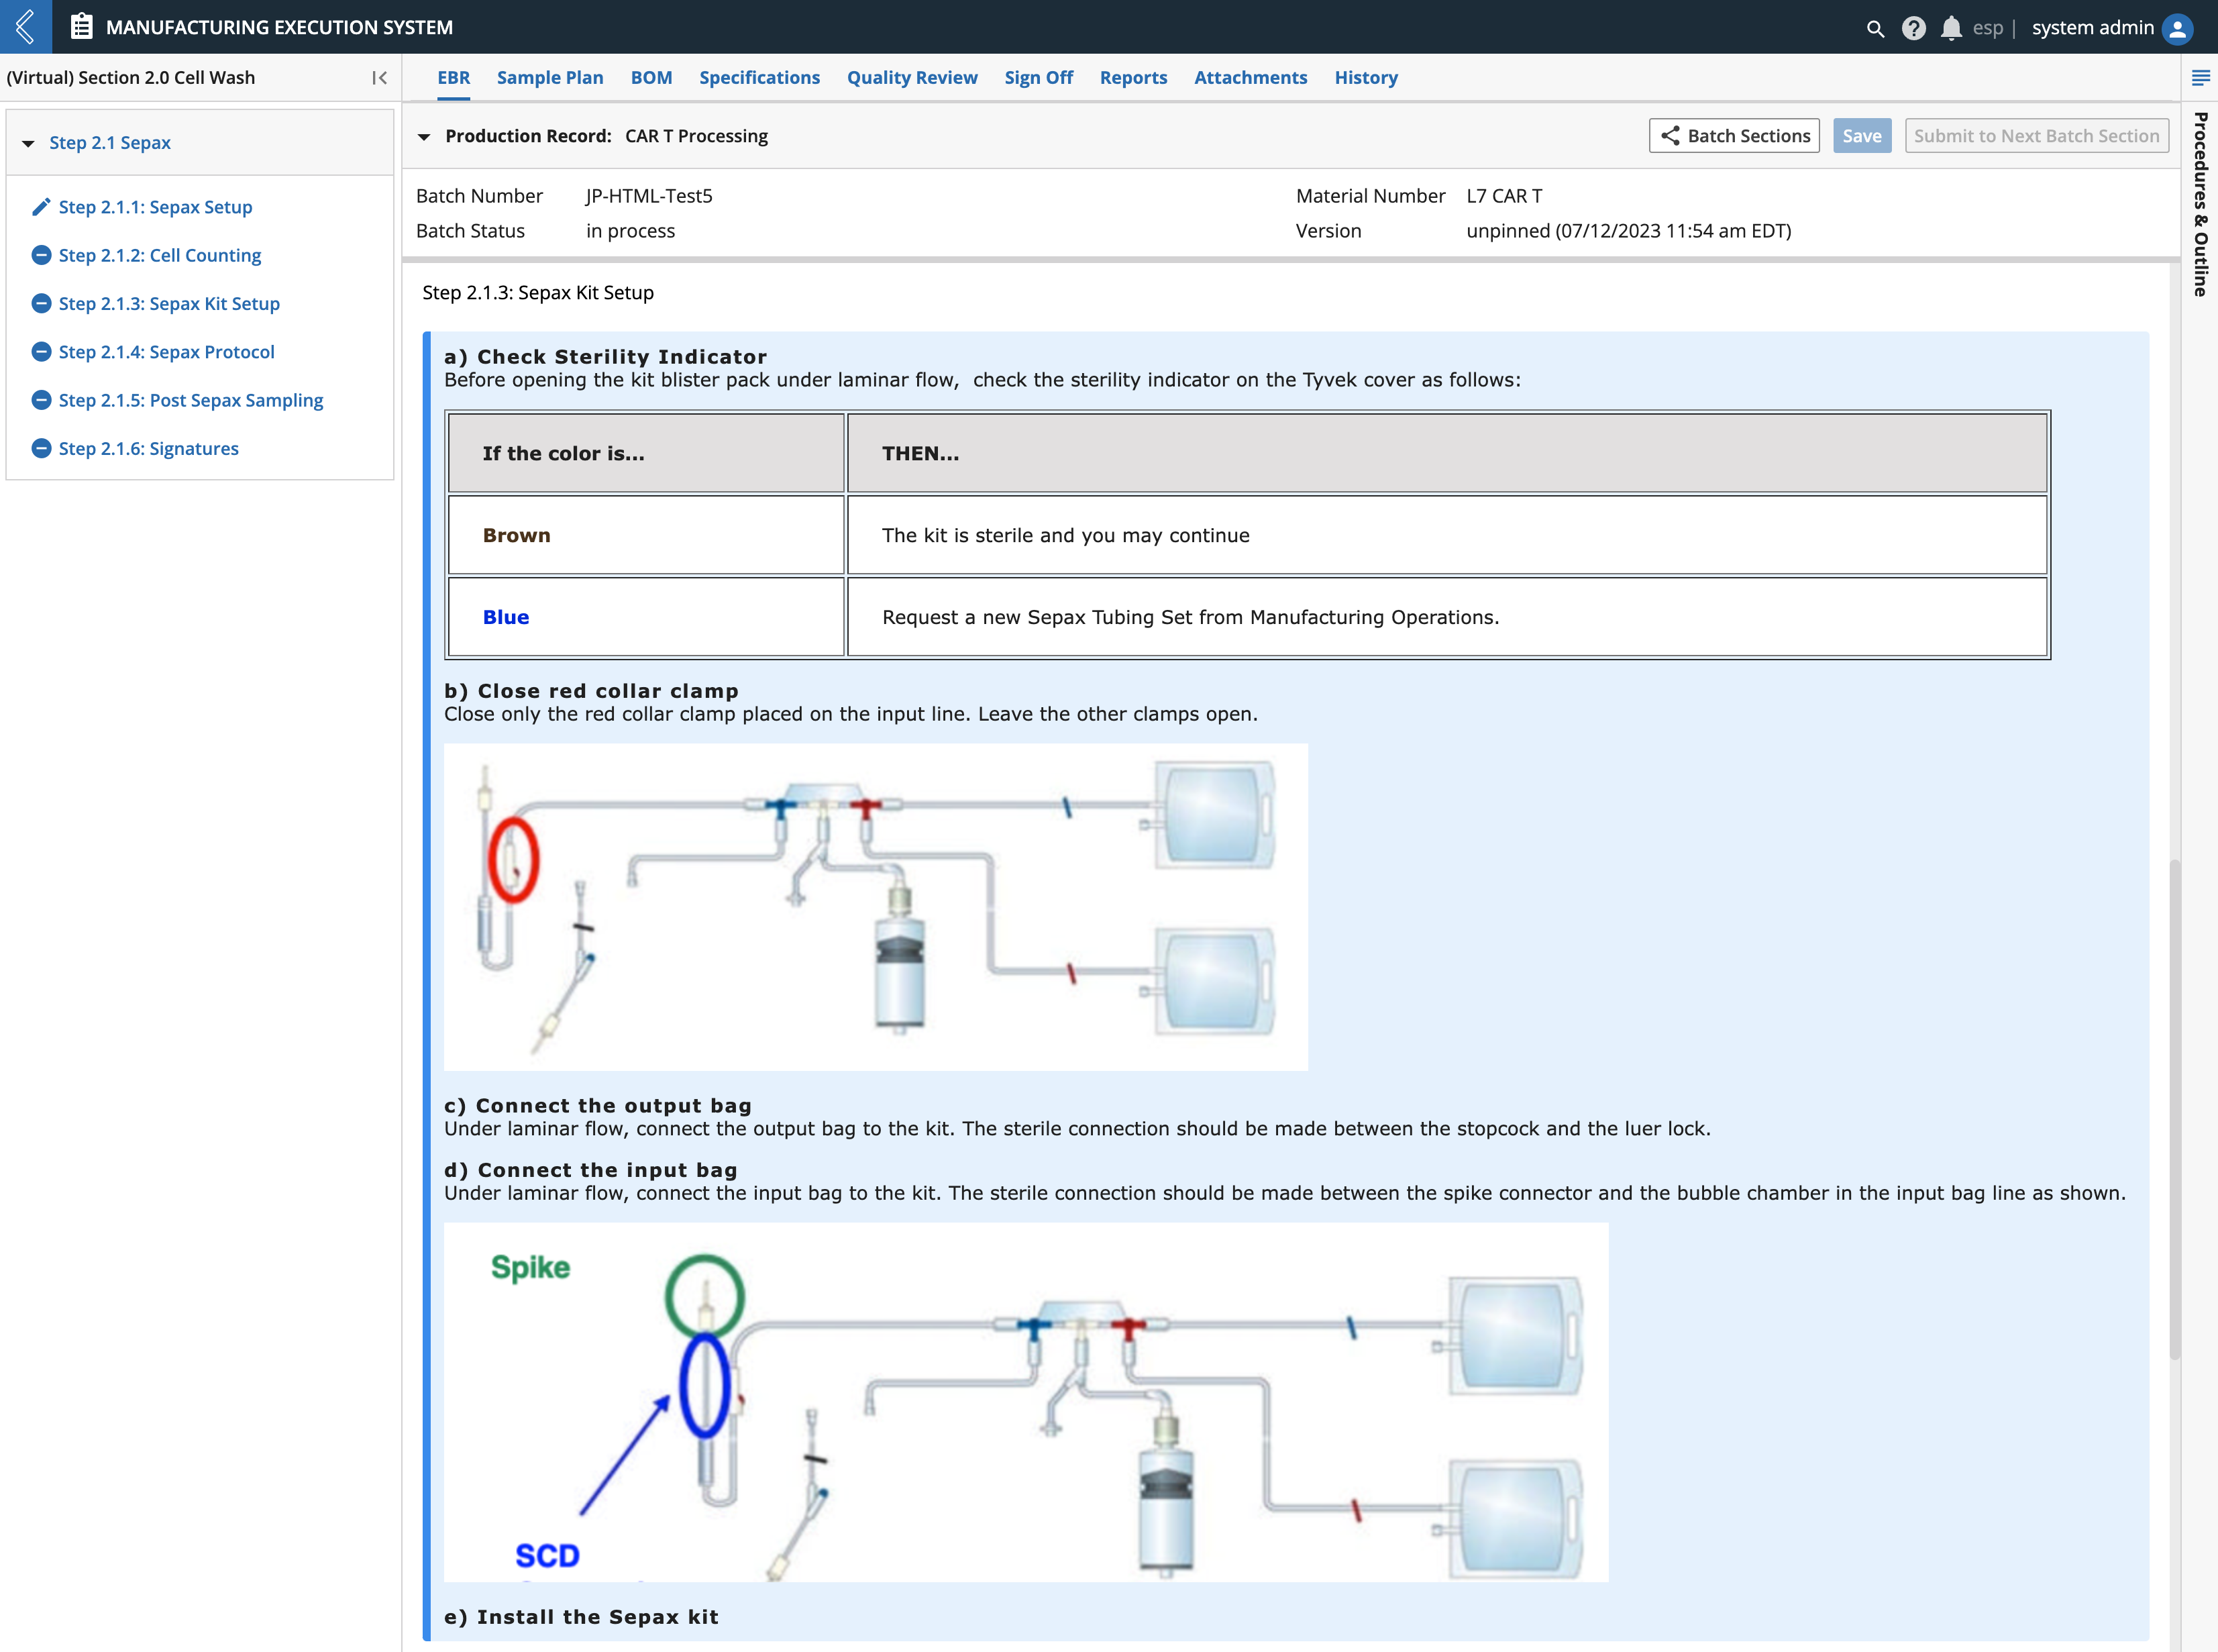Open Step 2.1.5: Post Sepax Sampling
The image size is (2218, 1652).
(x=191, y=400)
